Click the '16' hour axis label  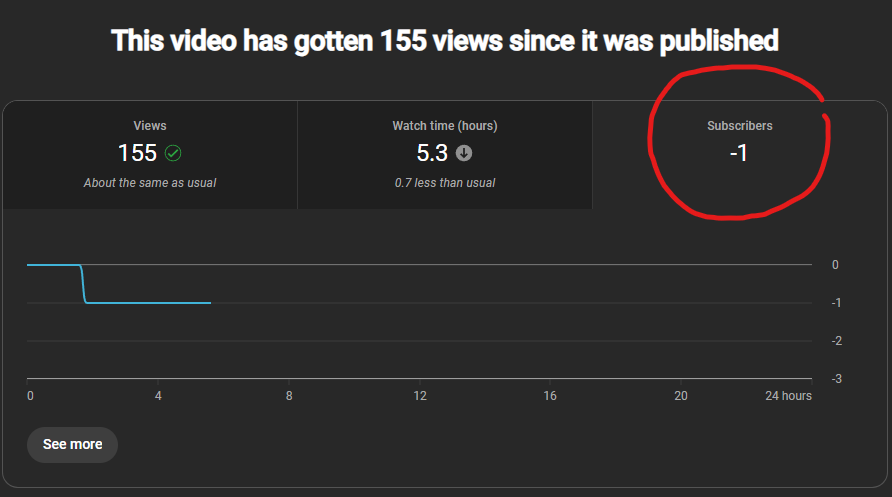[x=550, y=396]
